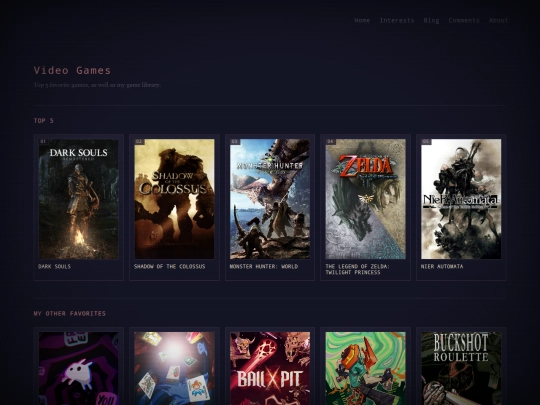Open the Dark Souls cover art
This screenshot has height=405, width=540.
click(x=79, y=199)
